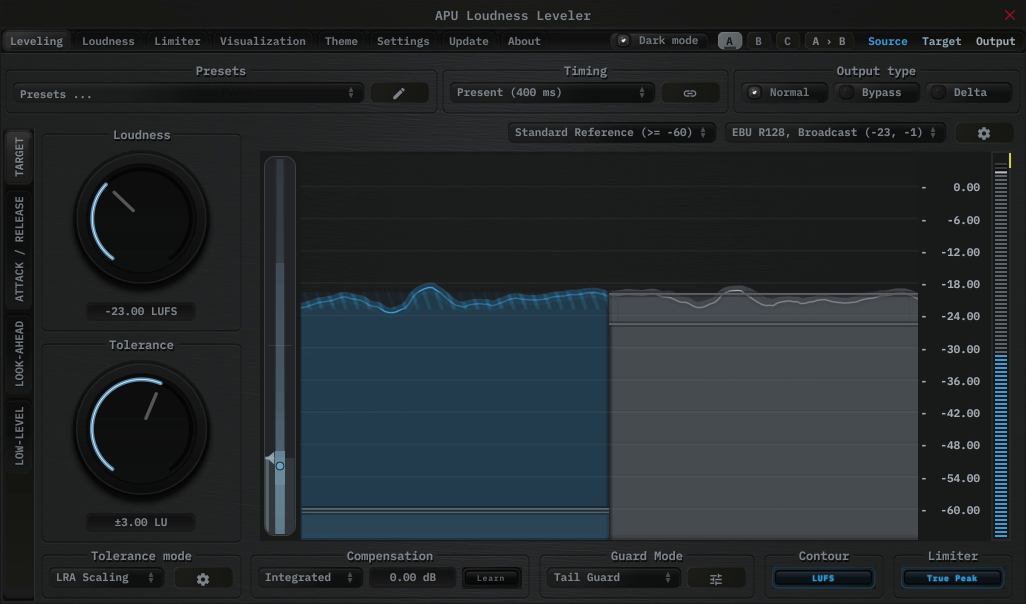This screenshot has width=1026, height=604.
Task: Open Standard Reference (>= -60) dropdown
Action: (x=610, y=133)
